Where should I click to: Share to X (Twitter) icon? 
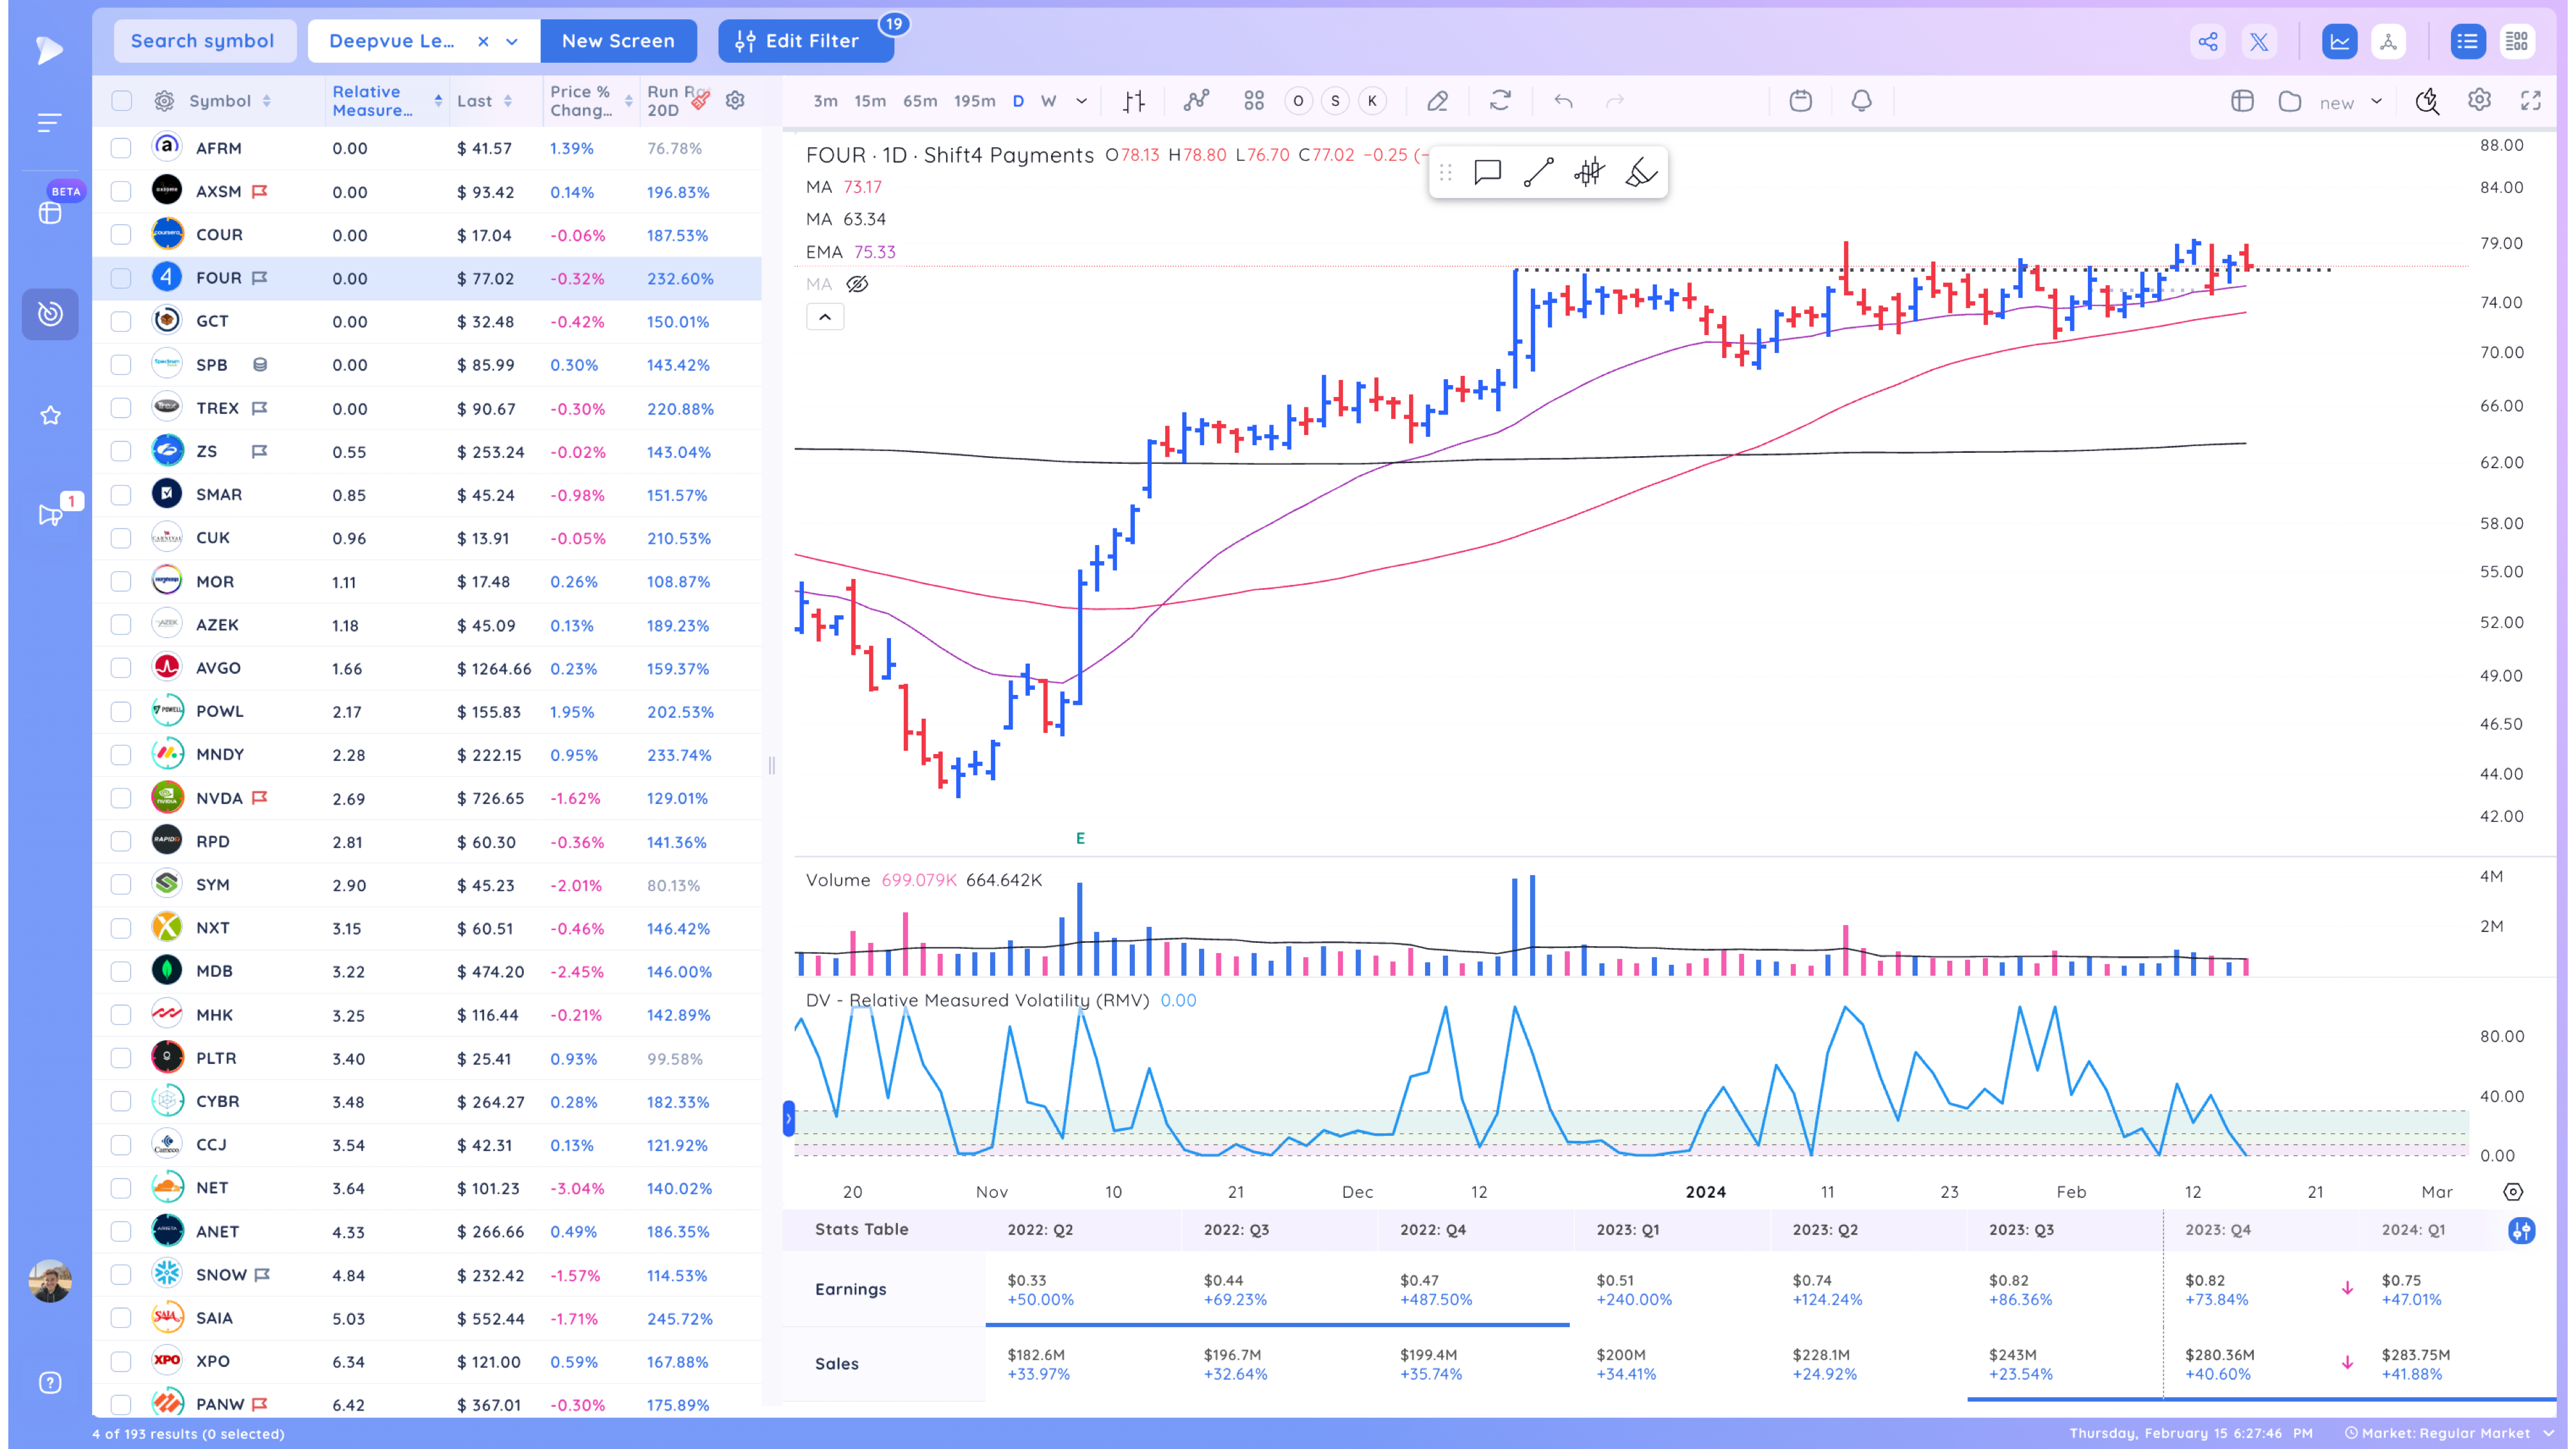tap(2259, 41)
